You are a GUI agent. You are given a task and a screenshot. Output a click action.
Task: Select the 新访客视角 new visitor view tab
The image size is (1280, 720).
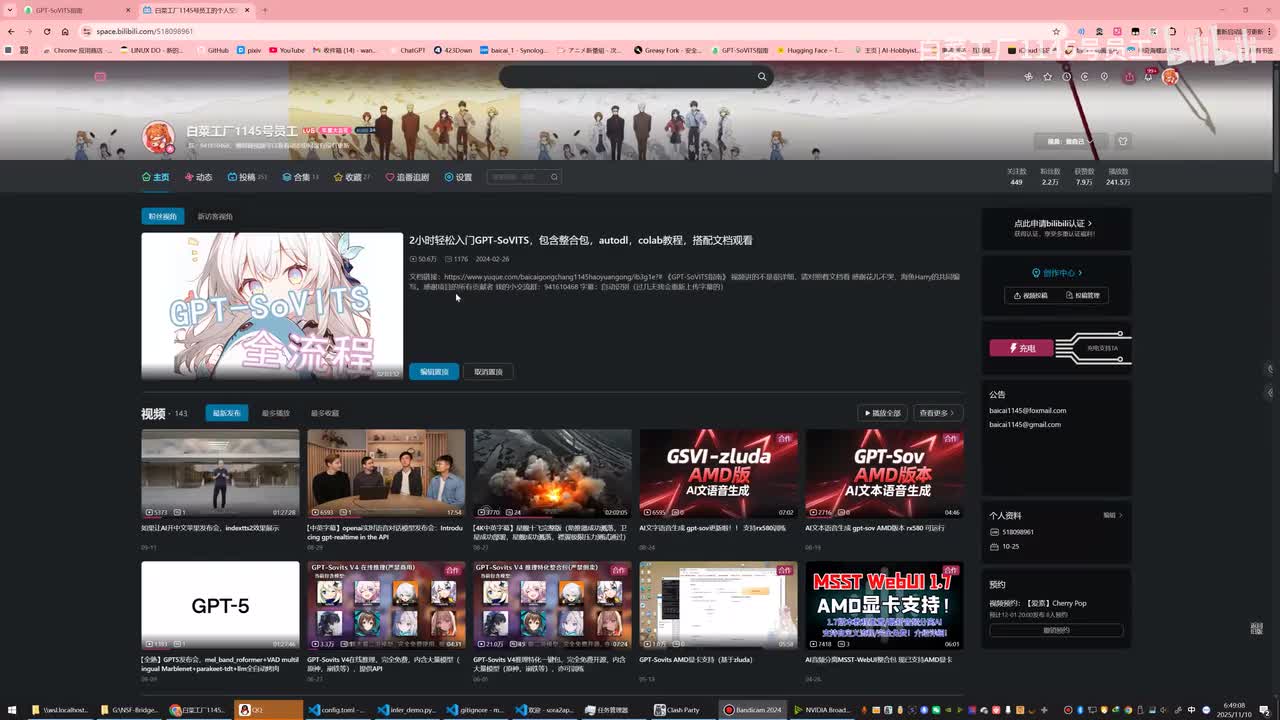point(215,216)
